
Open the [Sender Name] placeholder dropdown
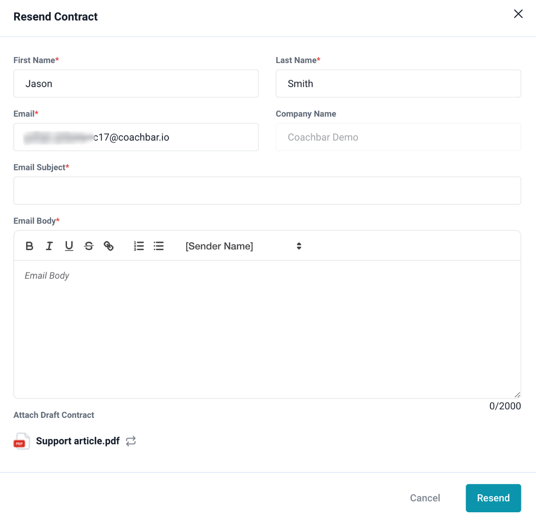click(x=243, y=246)
